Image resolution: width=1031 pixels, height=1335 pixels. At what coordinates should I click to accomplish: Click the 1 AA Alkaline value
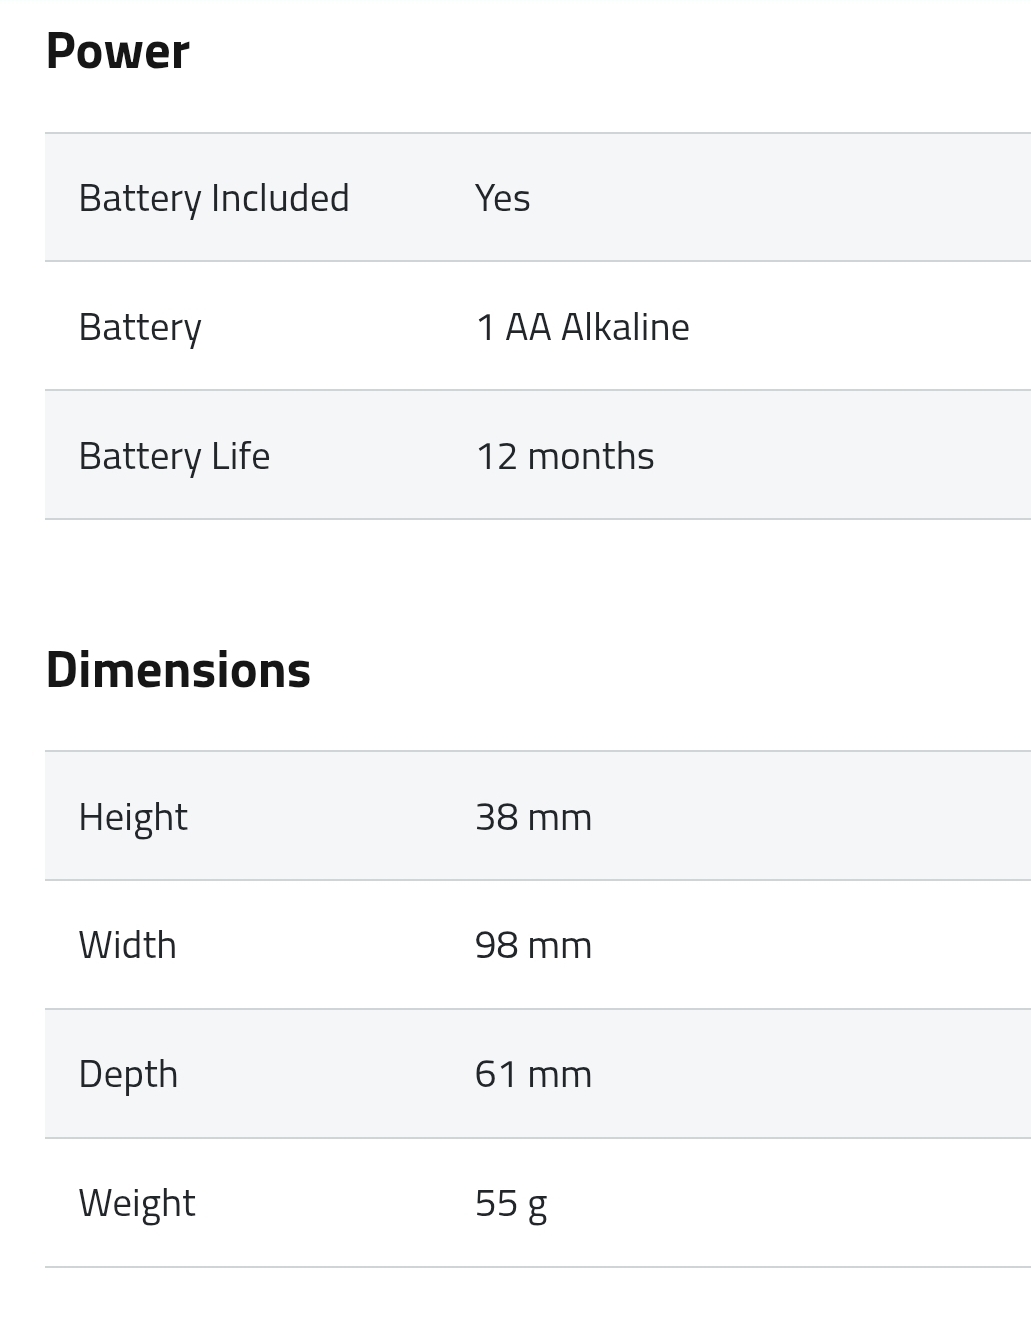tap(582, 327)
